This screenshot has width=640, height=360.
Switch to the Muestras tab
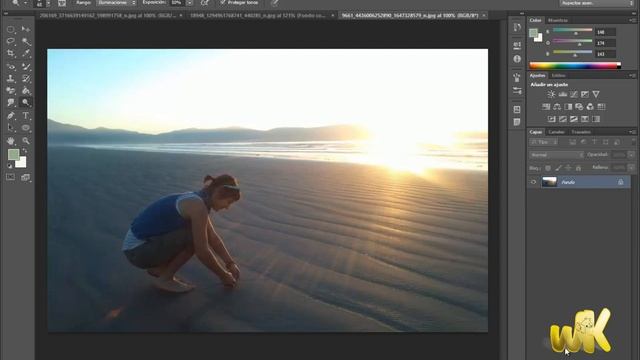[558, 20]
